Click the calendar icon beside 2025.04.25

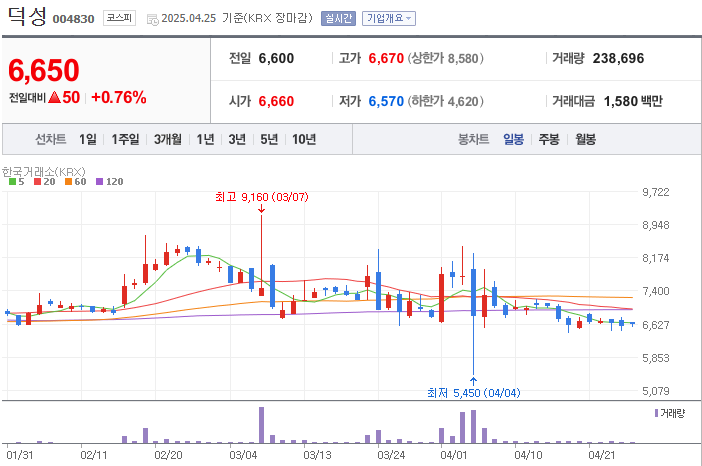(153, 19)
